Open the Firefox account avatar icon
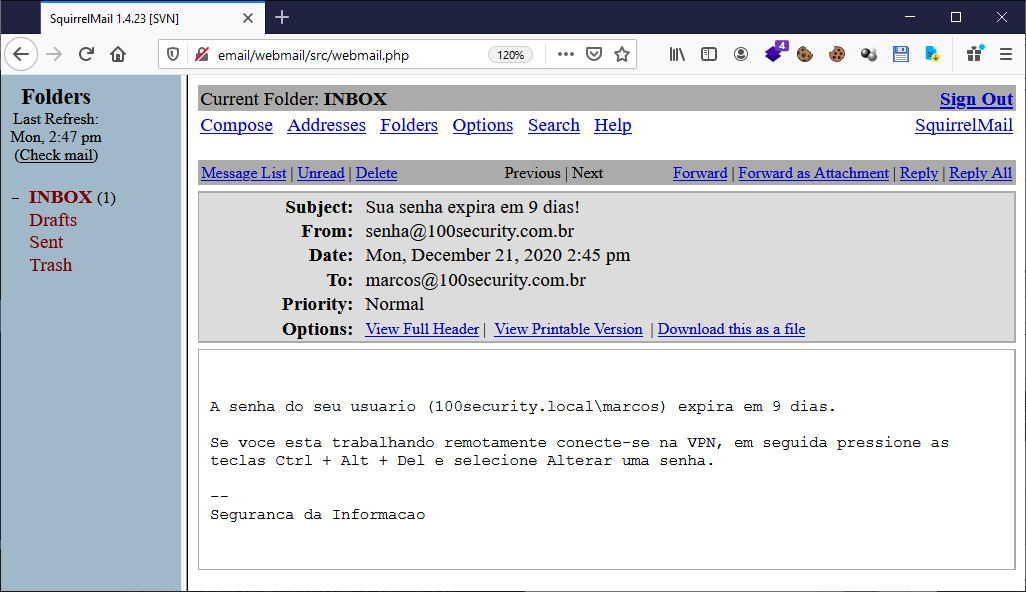The image size is (1026, 592). 741,54
